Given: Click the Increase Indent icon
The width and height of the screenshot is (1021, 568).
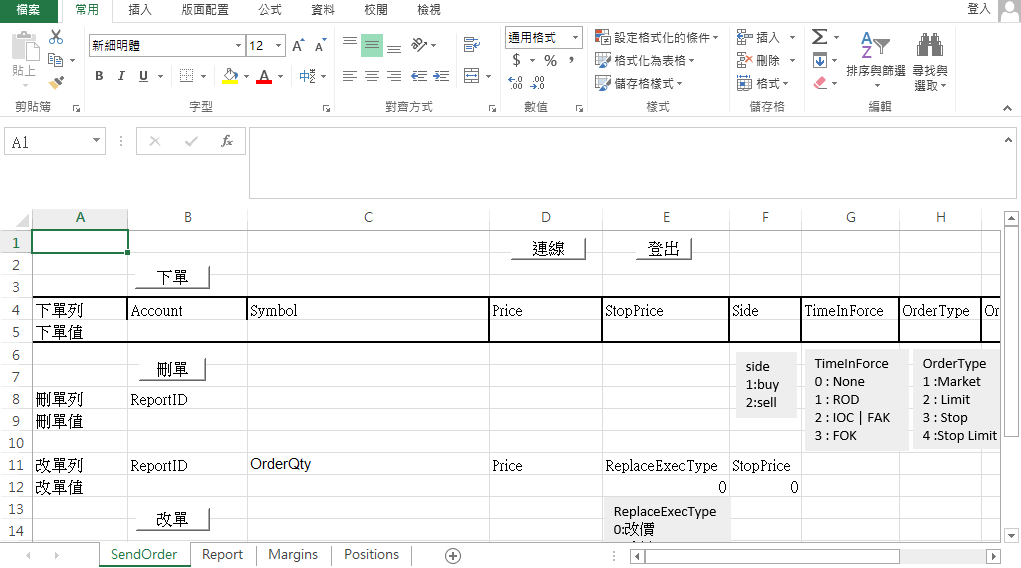Looking at the screenshot, I should 442,76.
